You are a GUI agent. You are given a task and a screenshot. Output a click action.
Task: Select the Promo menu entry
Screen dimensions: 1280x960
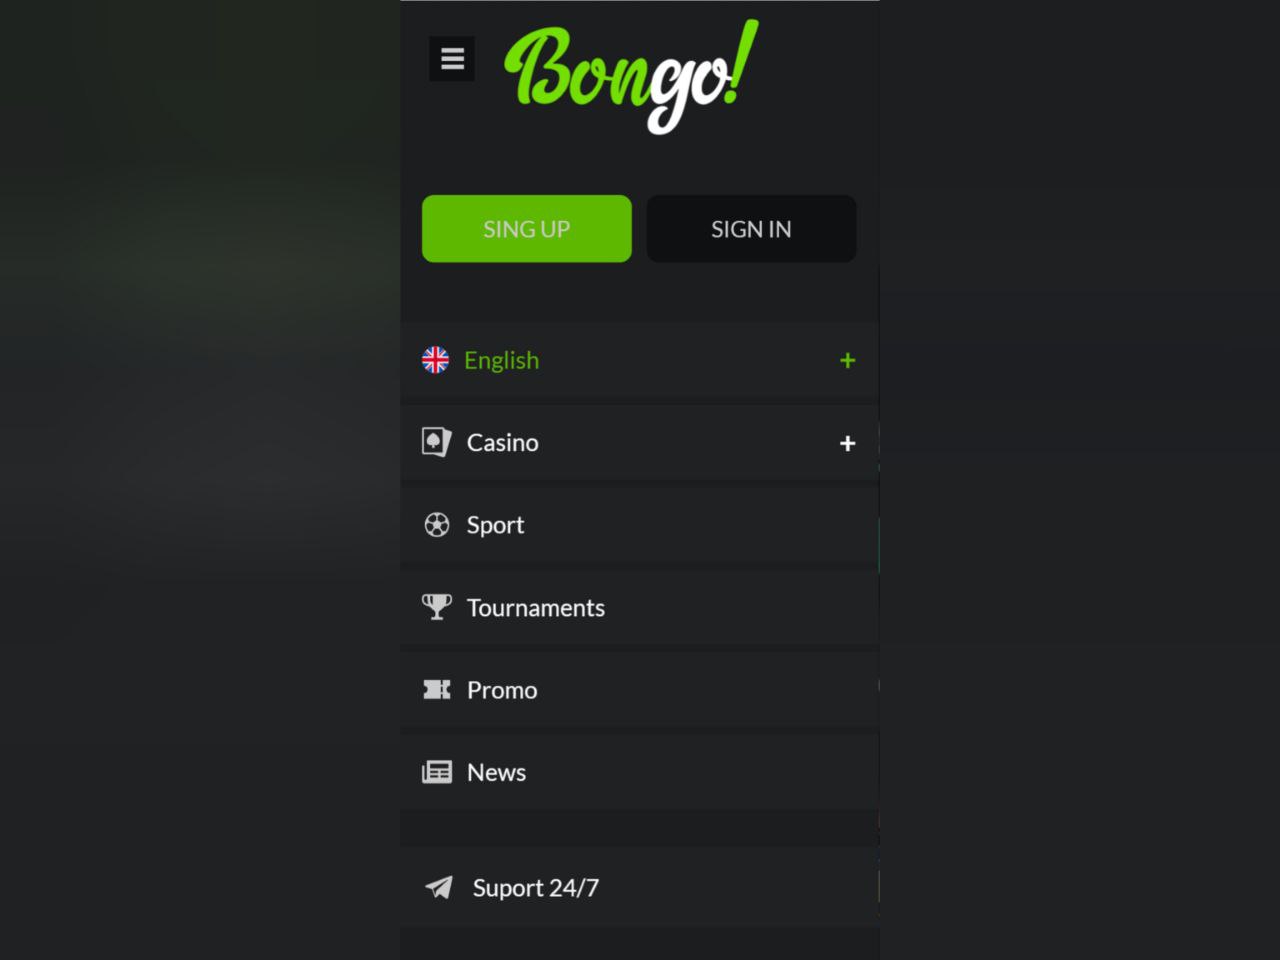[640, 690]
